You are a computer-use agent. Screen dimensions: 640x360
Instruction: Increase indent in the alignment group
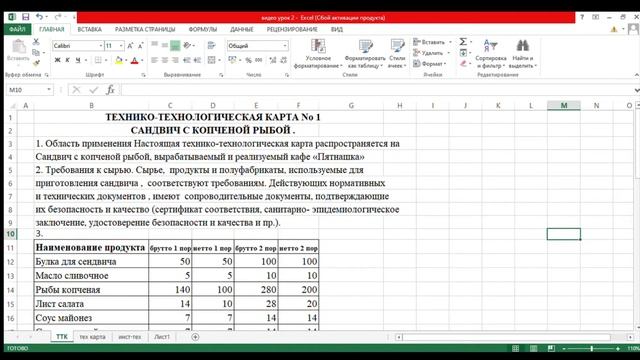[197, 60]
